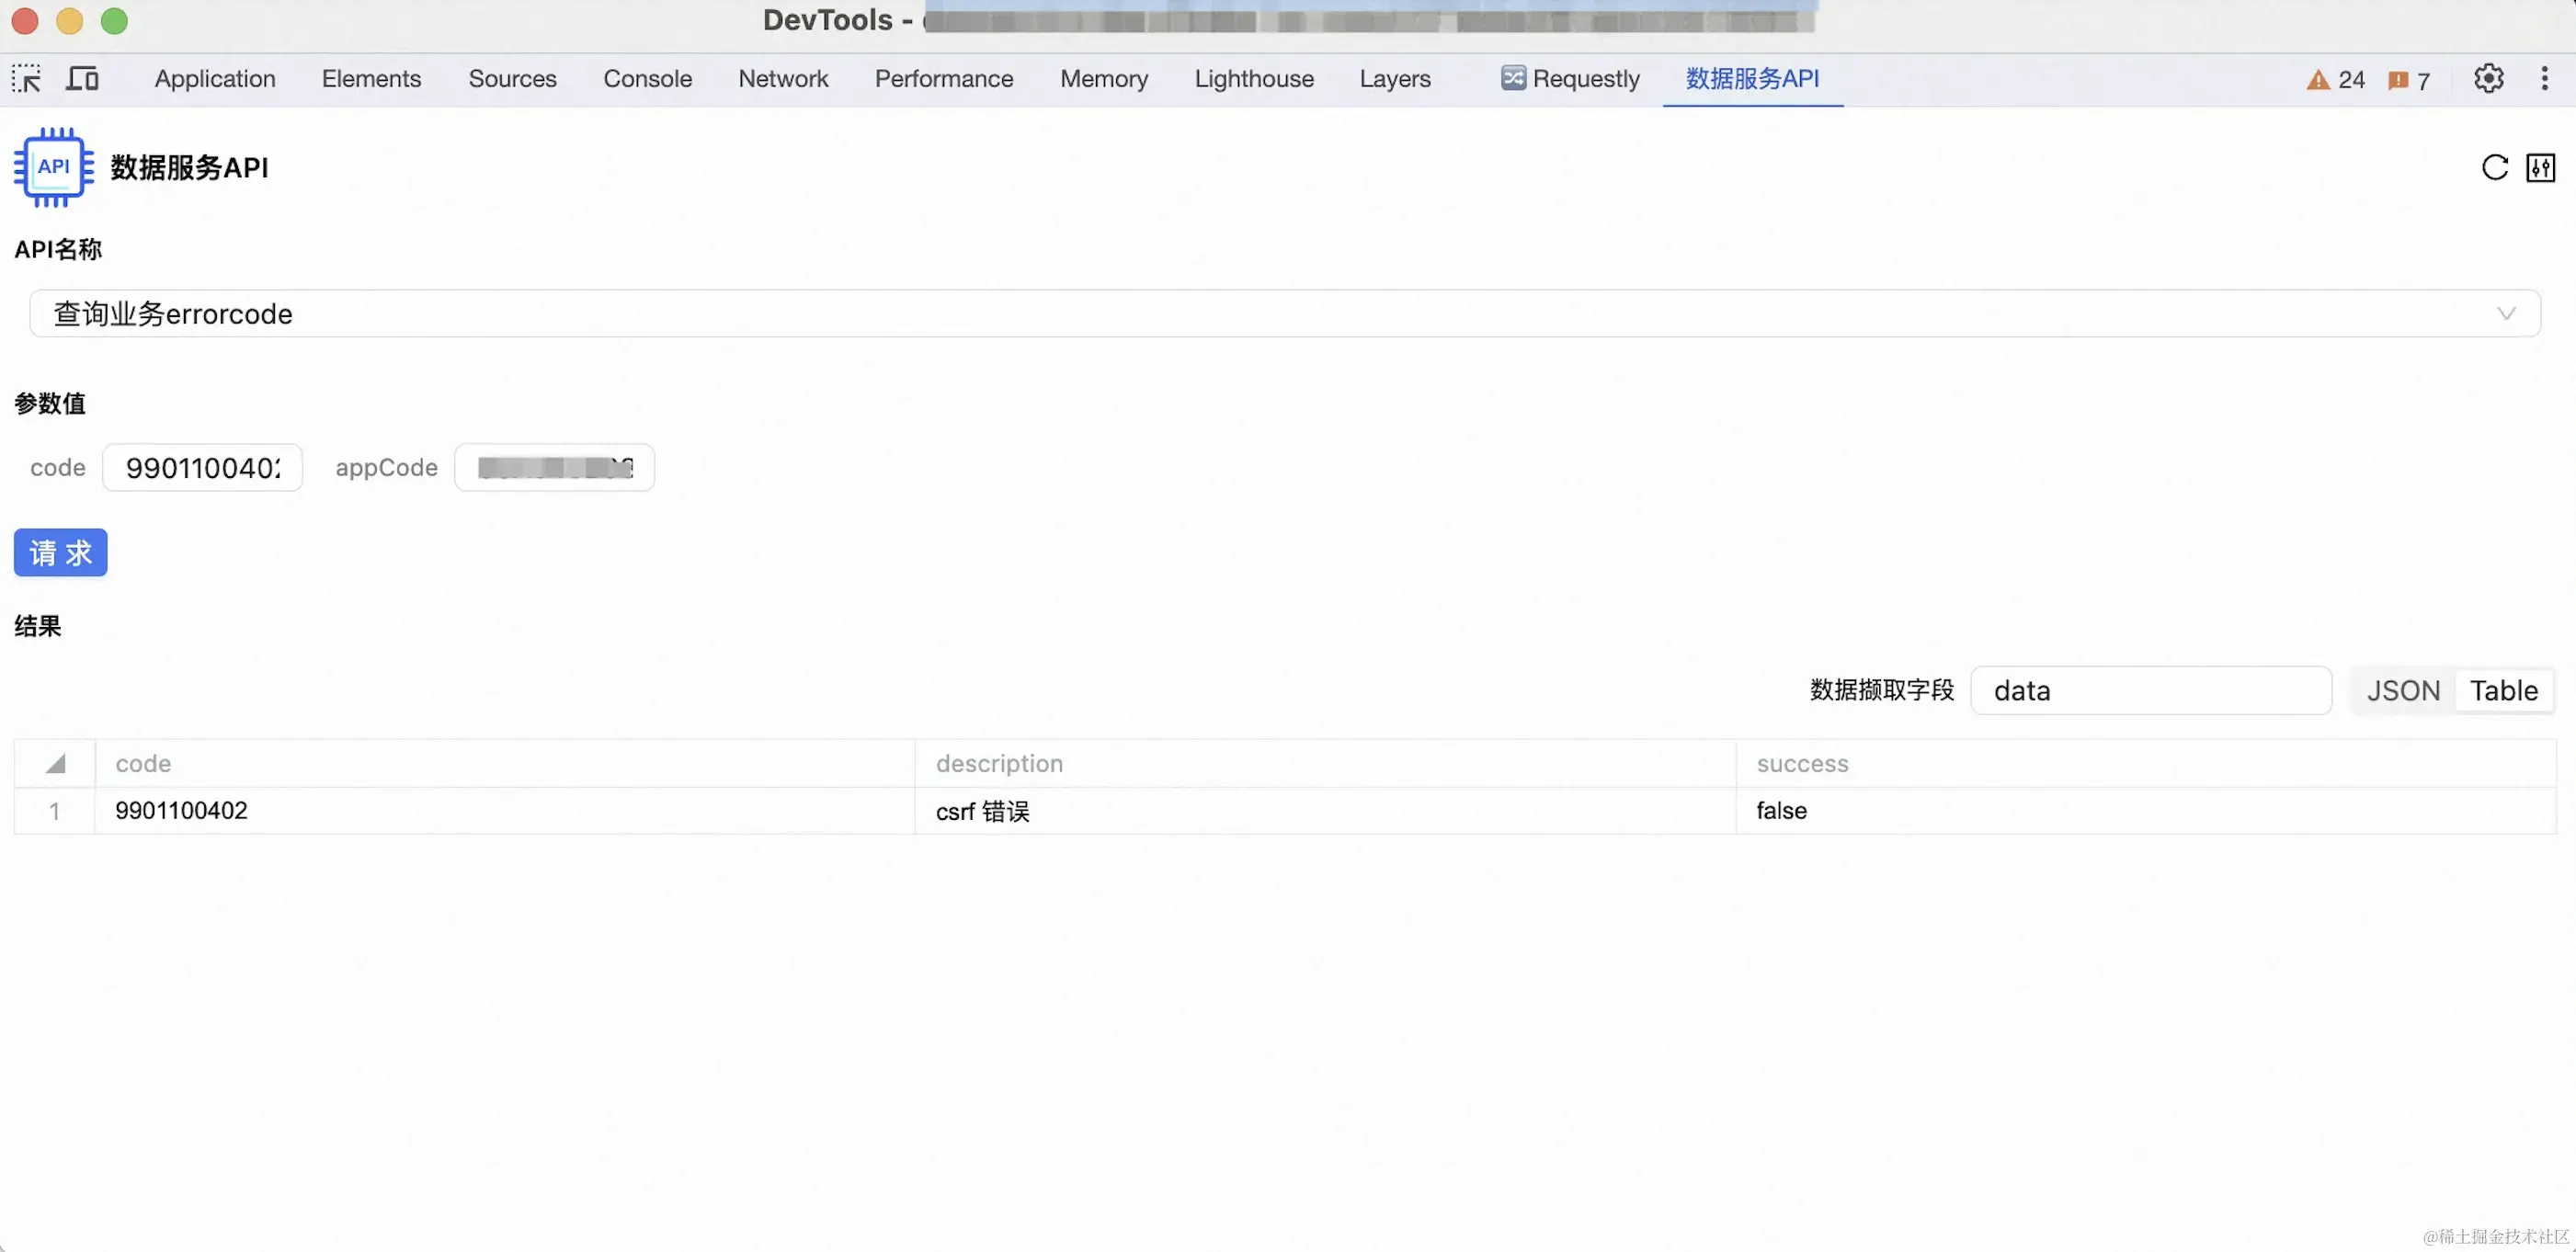2576x1252 pixels.
Task: Click the description column header
Action: point(999,764)
